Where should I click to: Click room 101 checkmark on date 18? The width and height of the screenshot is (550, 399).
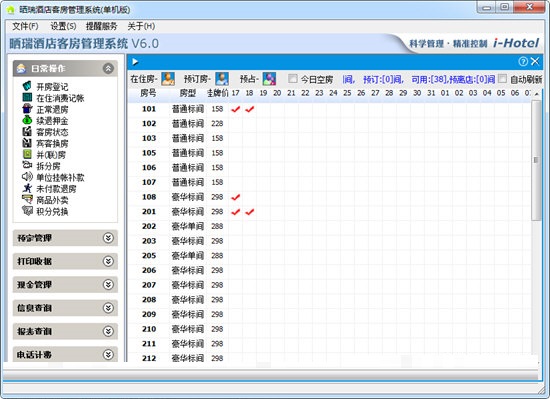pyautogui.click(x=249, y=109)
